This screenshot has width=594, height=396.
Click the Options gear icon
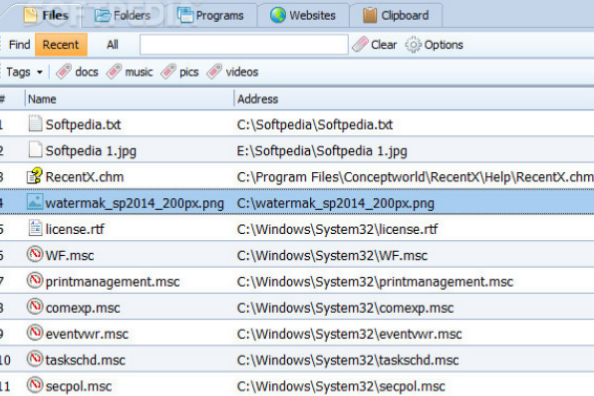[x=413, y=45]
